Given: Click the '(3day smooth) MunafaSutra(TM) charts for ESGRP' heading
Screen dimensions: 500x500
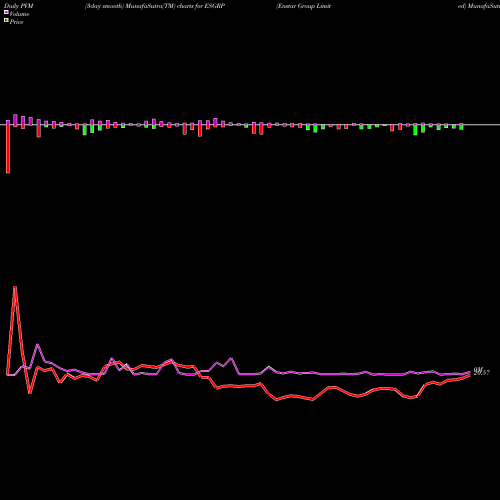Looking at the screenshot, I should 155,6.
